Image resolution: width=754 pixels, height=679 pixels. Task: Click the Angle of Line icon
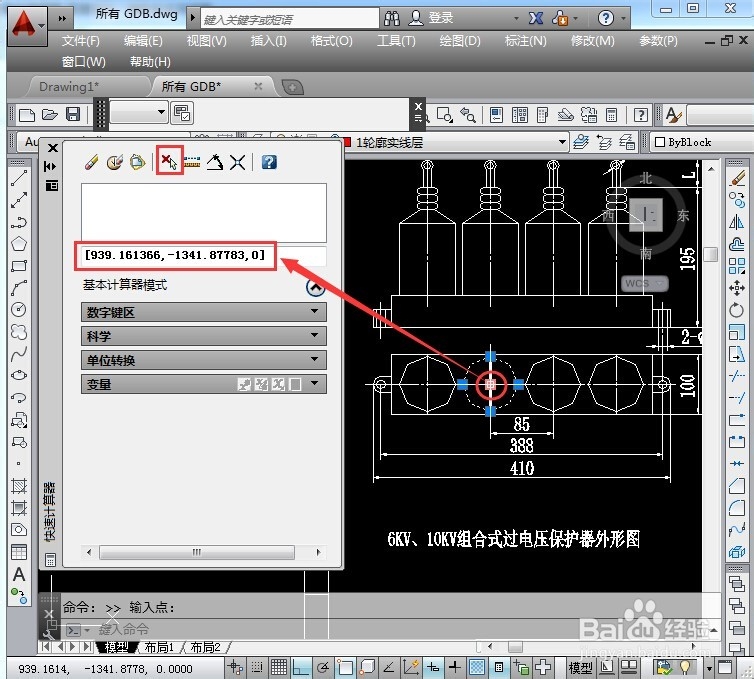215,163
